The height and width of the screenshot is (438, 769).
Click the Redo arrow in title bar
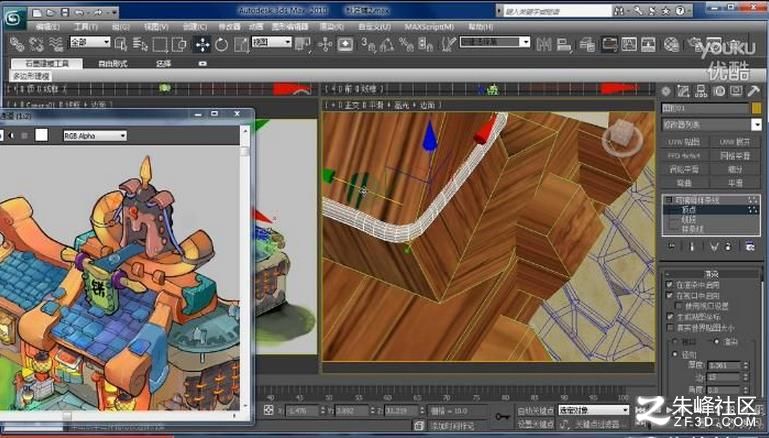(97, 12)
